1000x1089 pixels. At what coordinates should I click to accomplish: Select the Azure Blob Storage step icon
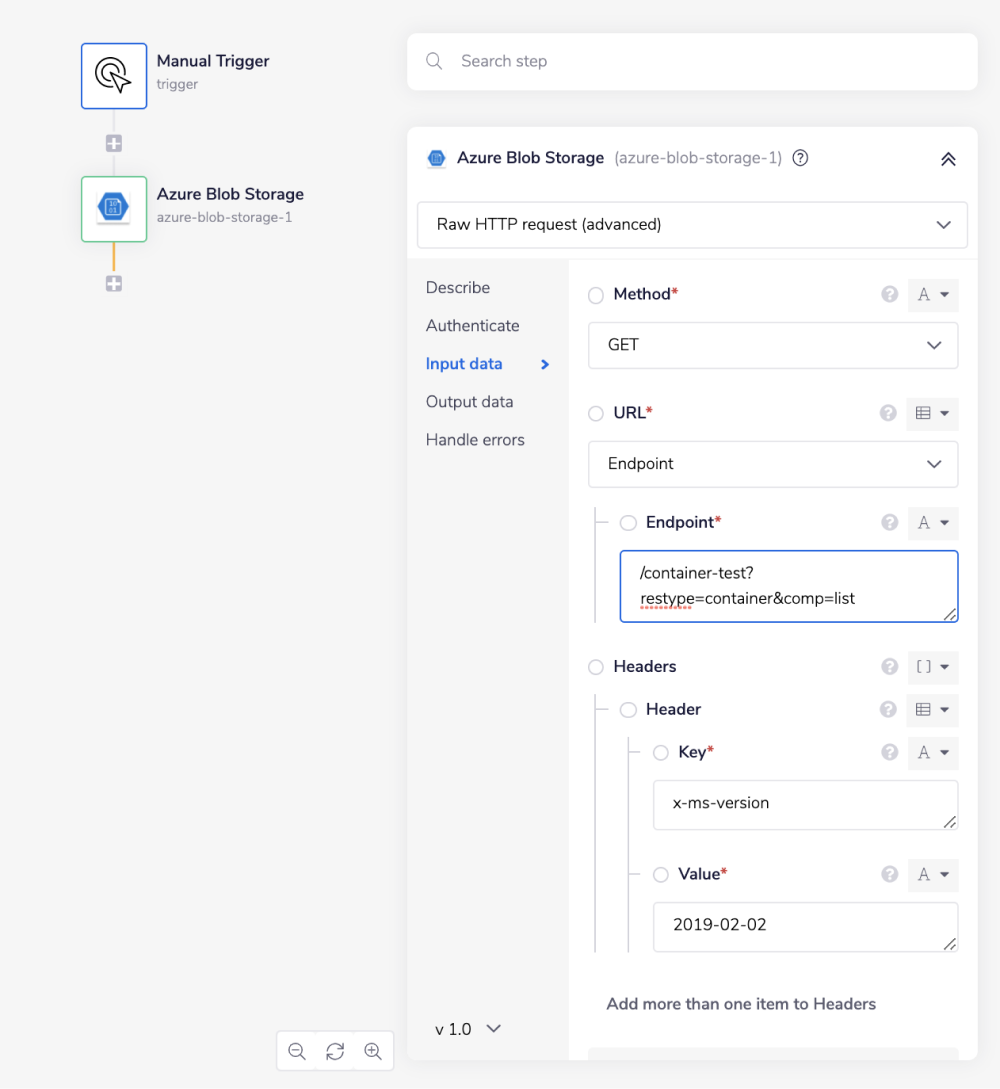pos(114,209)
